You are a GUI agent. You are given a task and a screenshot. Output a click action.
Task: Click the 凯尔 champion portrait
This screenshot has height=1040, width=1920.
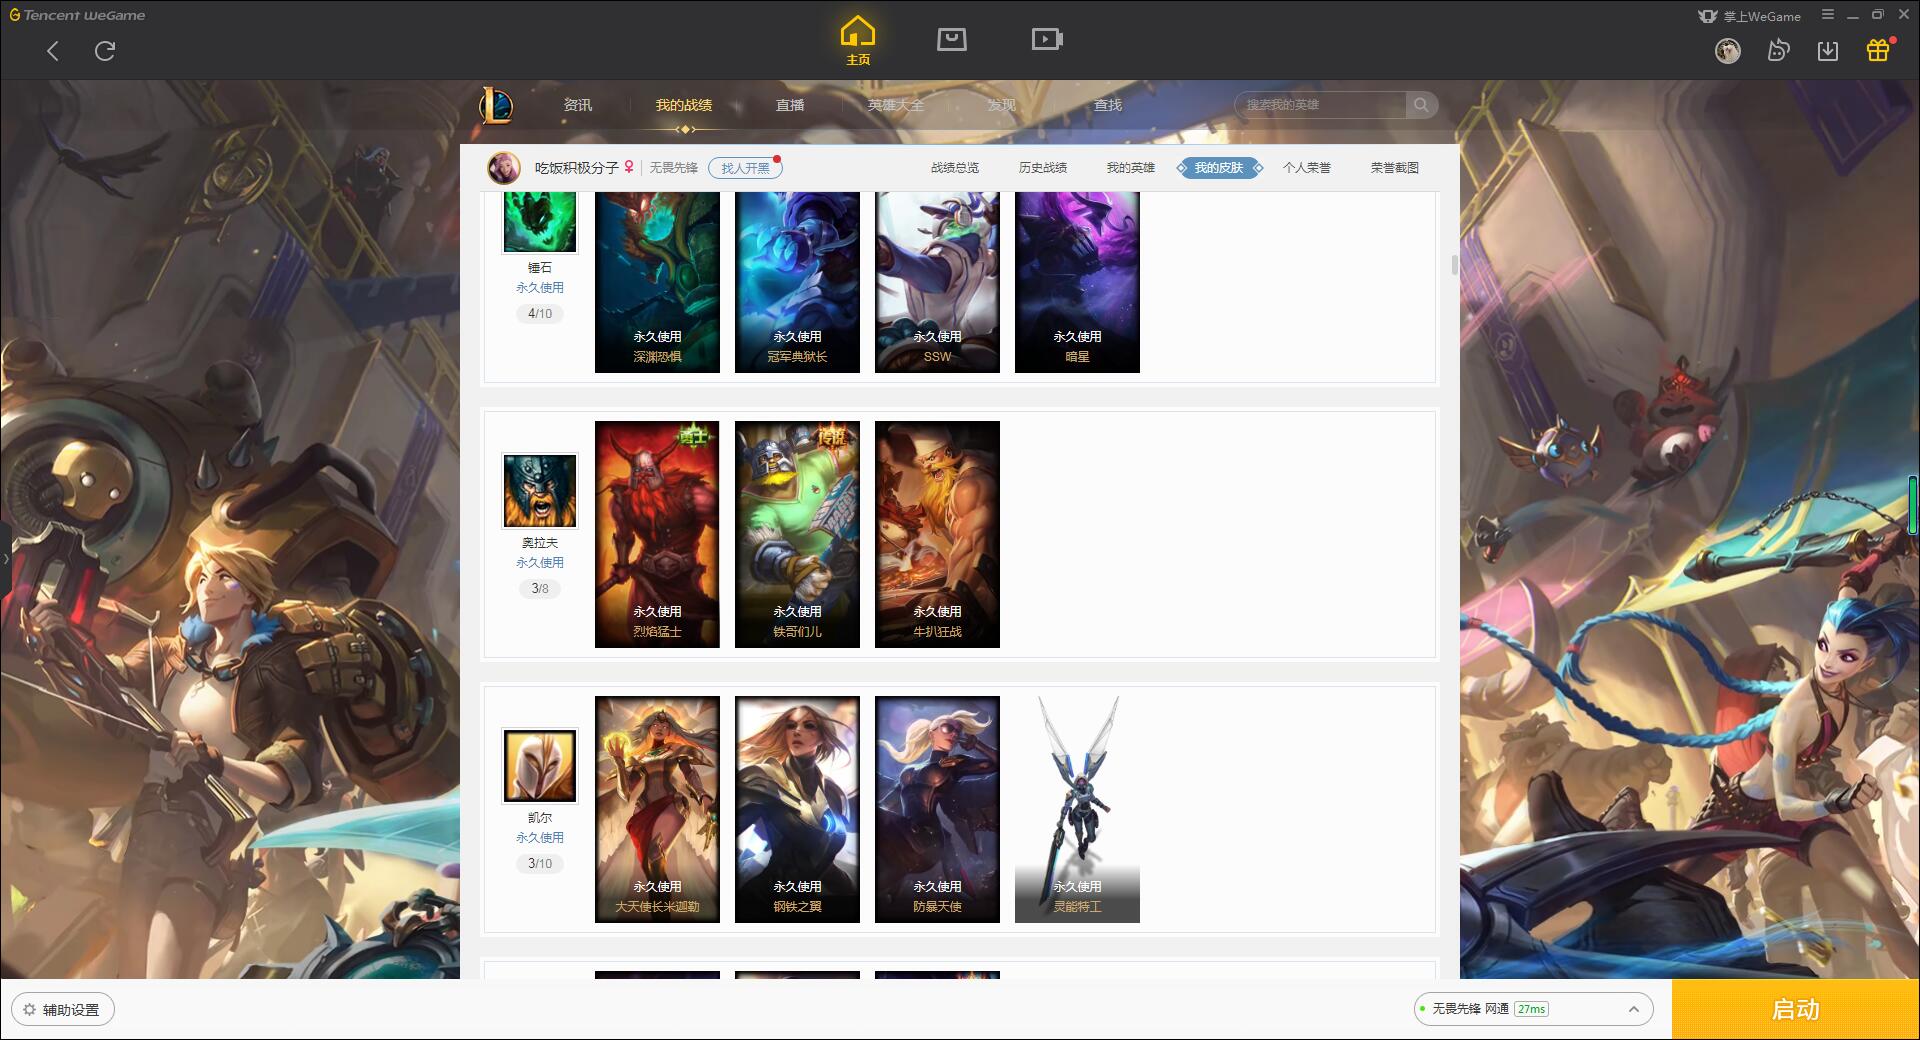[x=540, y=766]
